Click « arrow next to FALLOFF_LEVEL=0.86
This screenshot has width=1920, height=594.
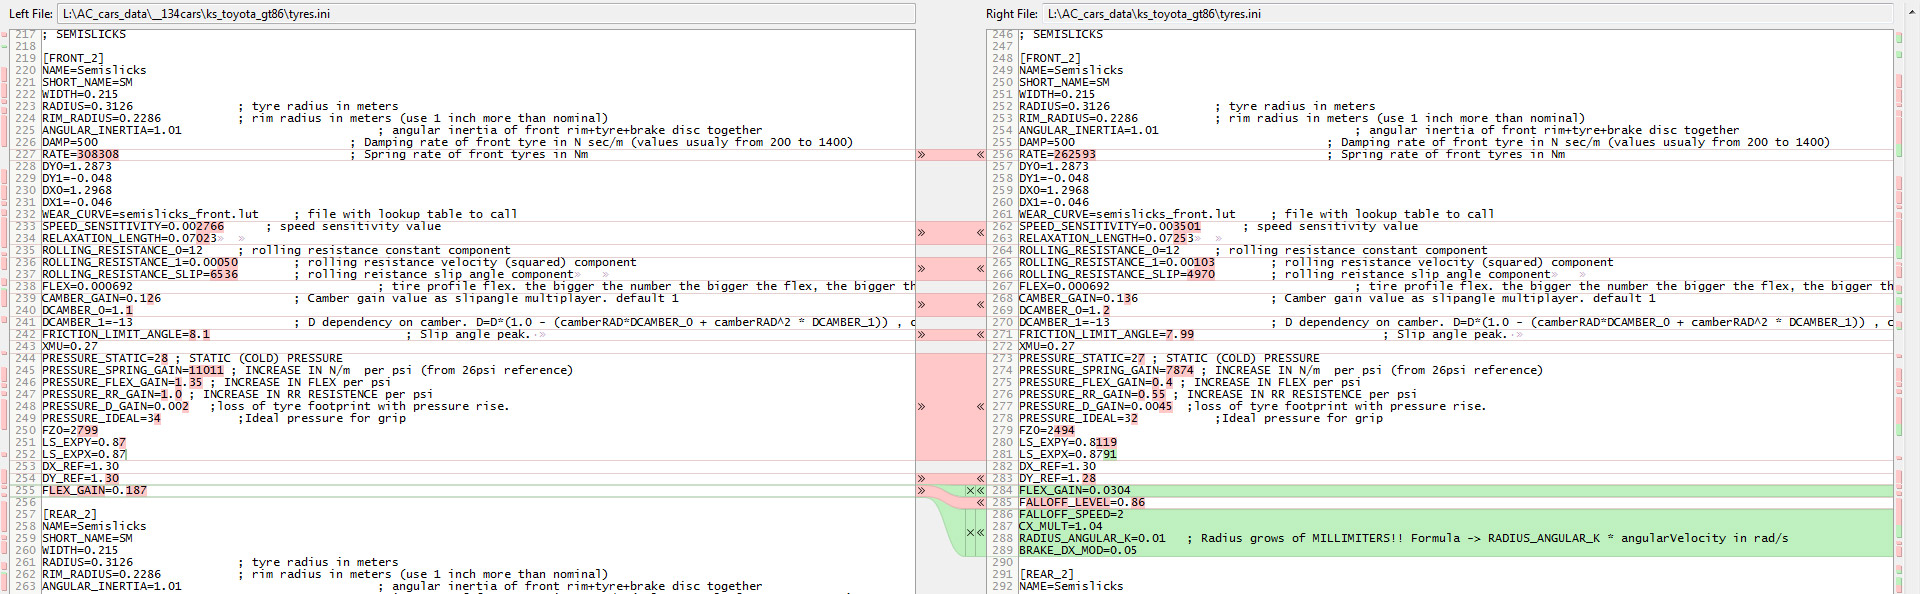[x=980, y=503]
